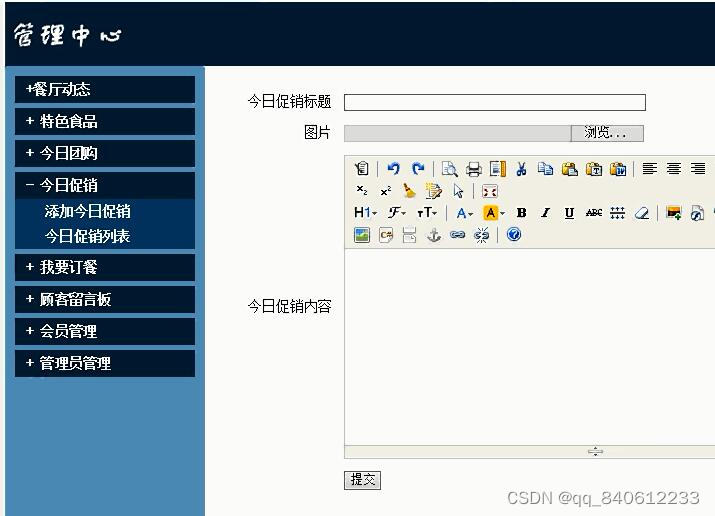
Task: Cut with the scissors icon
Action: [x=521, y=169]
